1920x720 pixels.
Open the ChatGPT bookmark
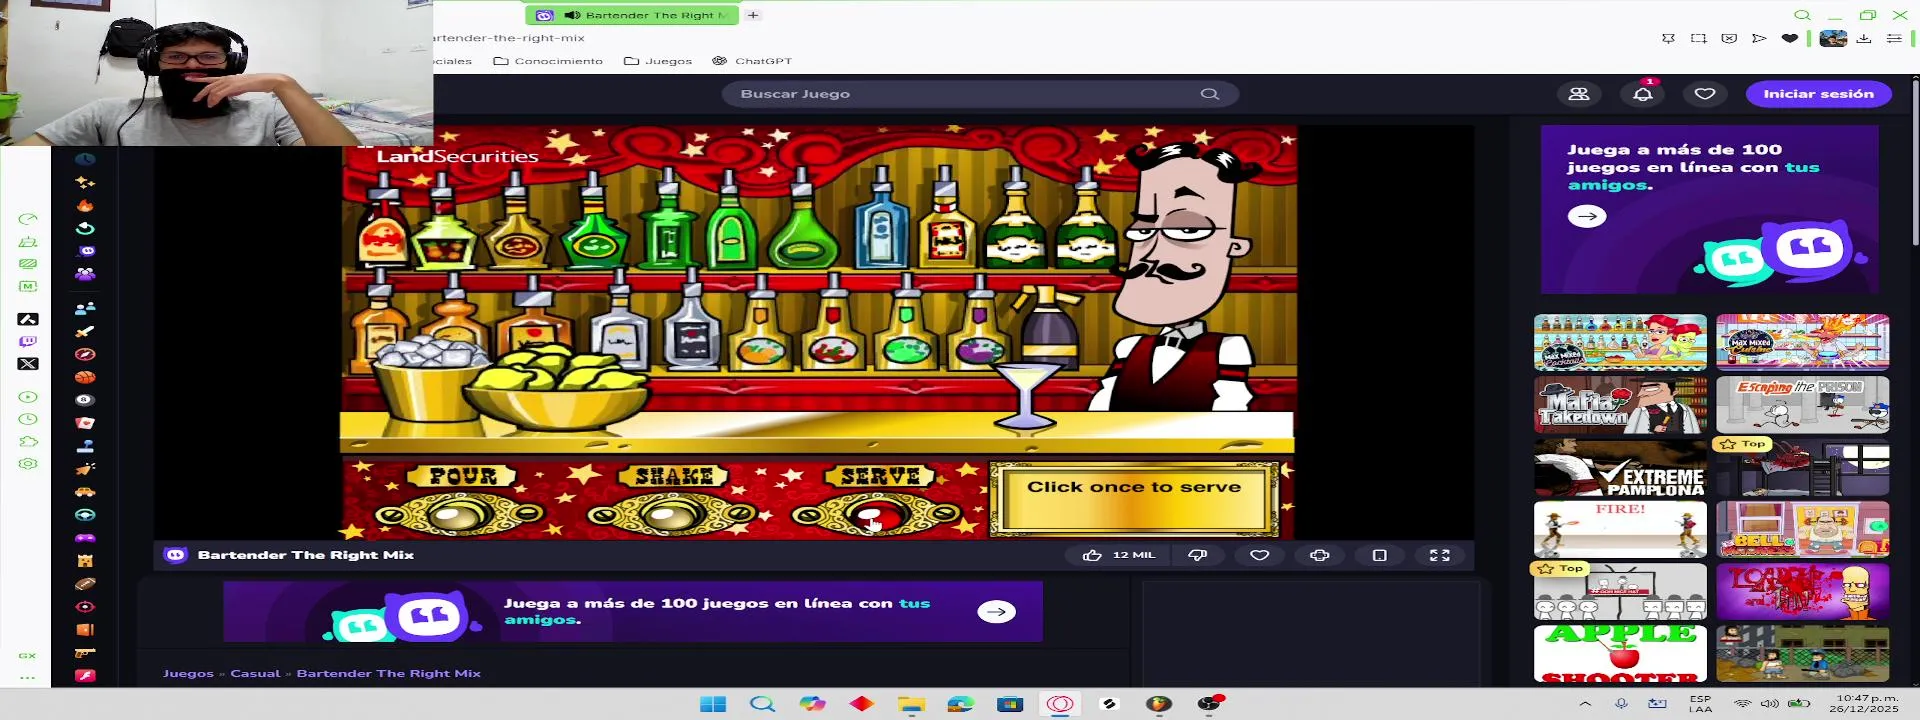(x=752, y=61)
